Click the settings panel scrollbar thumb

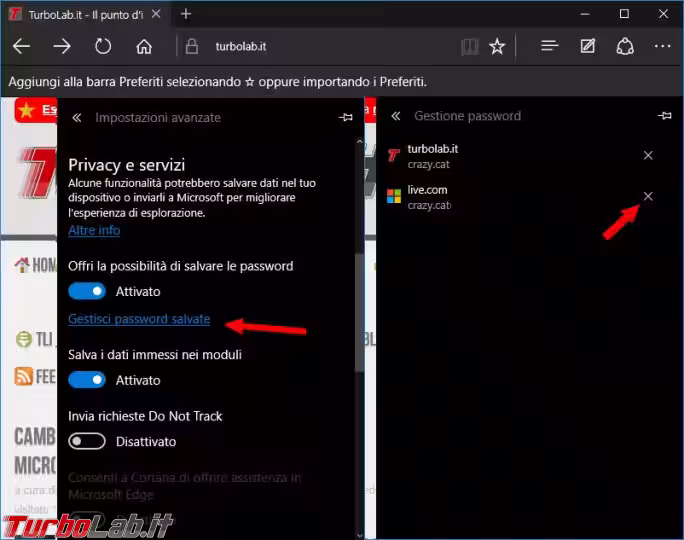[359, 312]
